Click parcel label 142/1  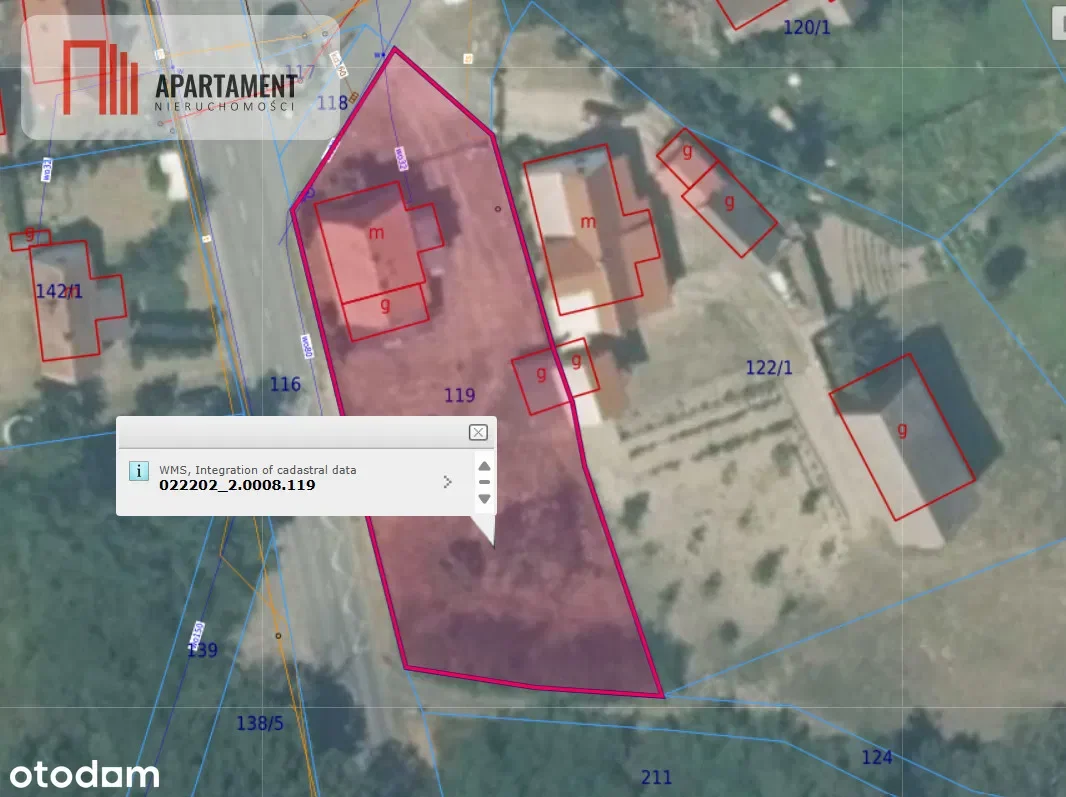pos(59,291)
